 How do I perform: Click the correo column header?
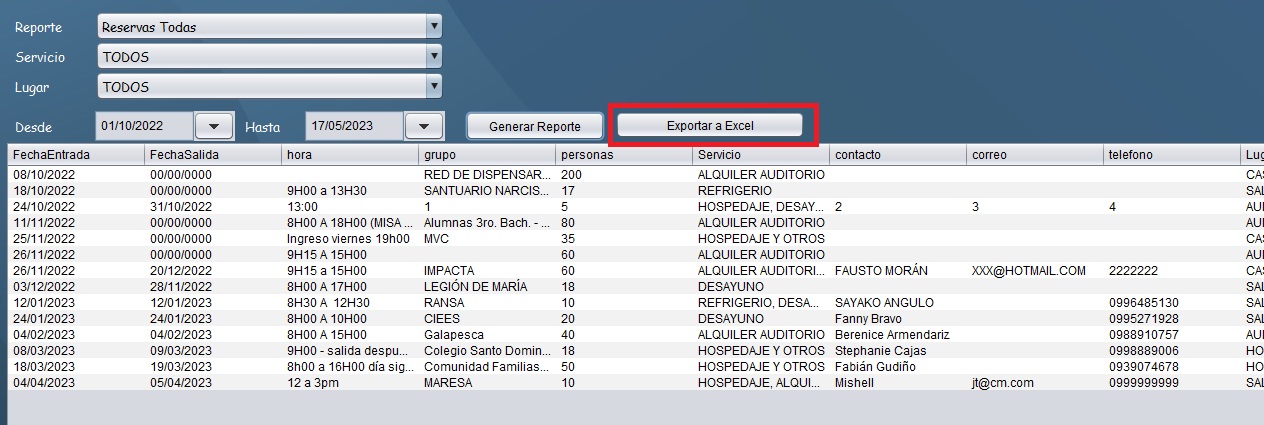click(1035, 155)
